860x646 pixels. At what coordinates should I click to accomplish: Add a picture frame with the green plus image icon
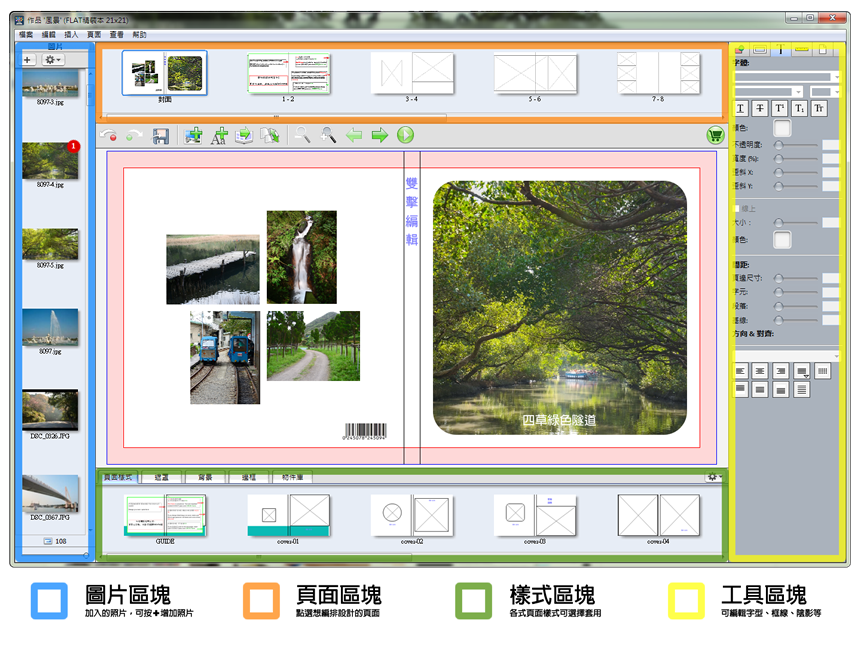(193, 135)
